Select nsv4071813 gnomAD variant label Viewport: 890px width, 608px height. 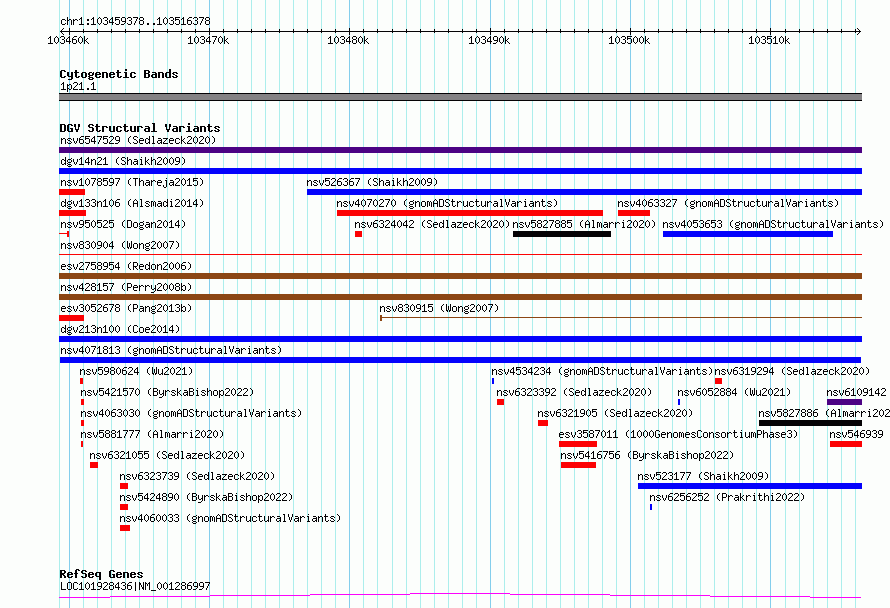pos(171,350)
